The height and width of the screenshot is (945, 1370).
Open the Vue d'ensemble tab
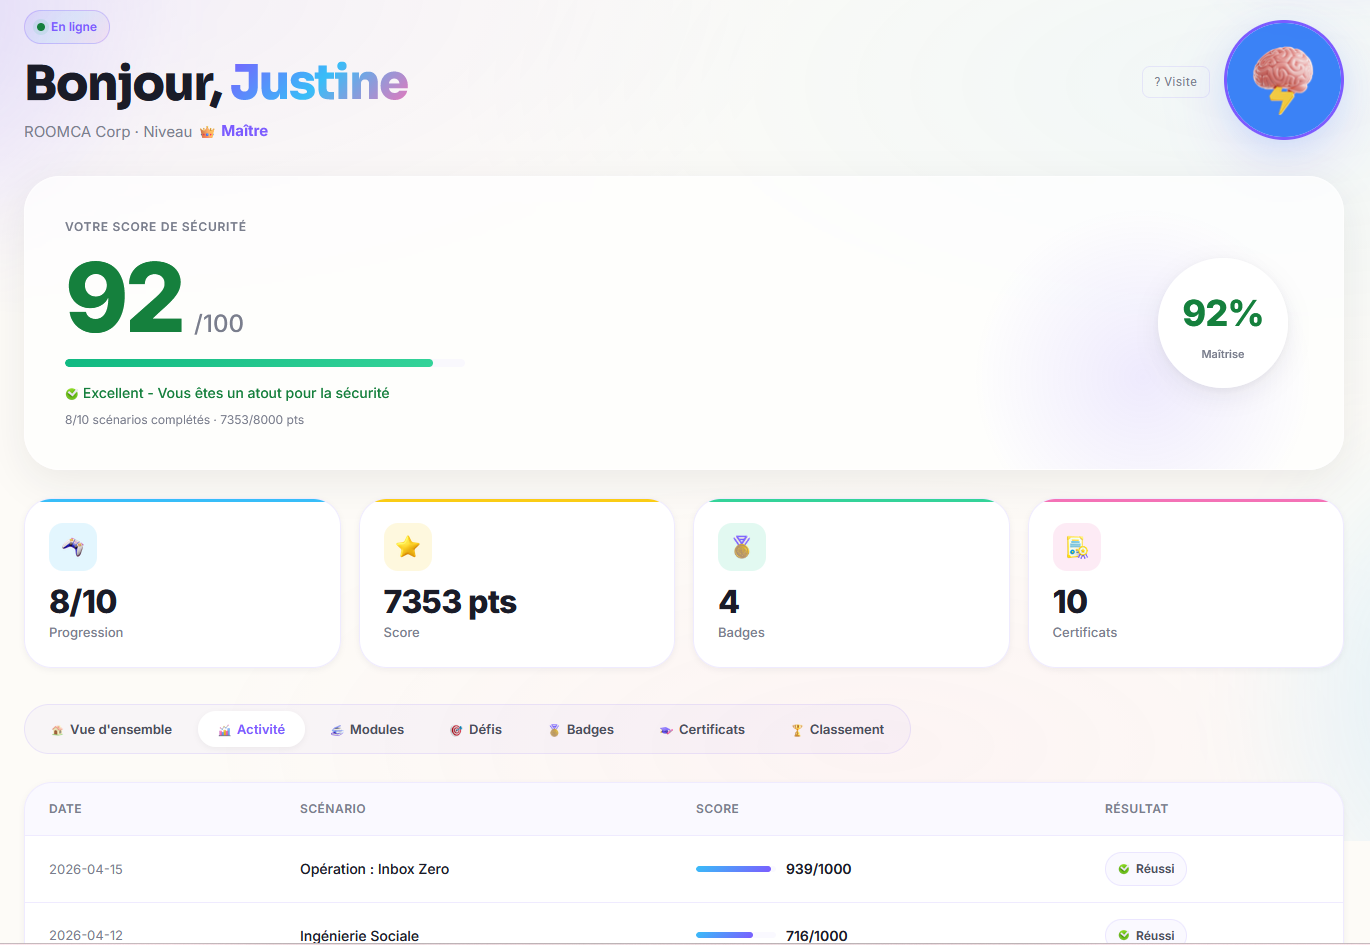tap(112, 730)
